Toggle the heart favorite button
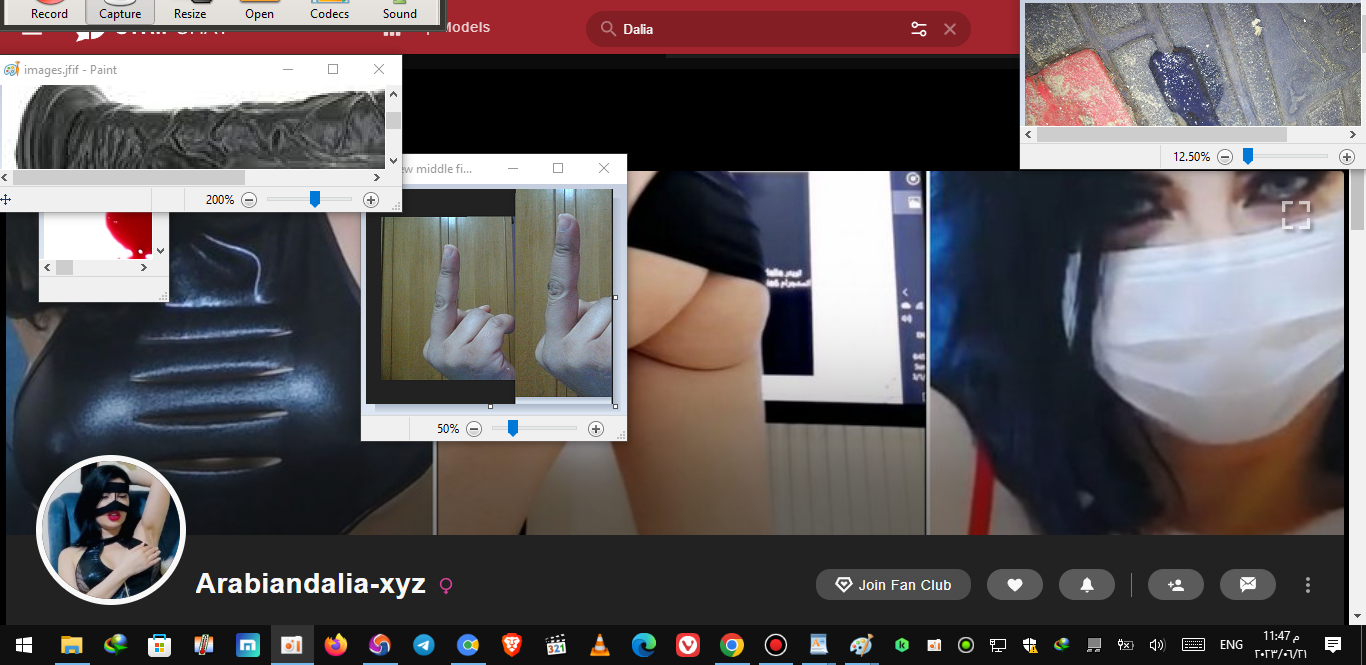The image size is (1366, 665). 1014,585
